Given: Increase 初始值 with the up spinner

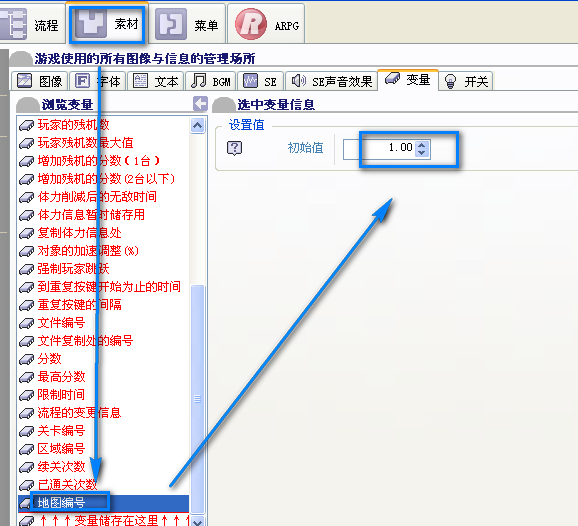Looking at the screenshot, I should tap(422, 144).
